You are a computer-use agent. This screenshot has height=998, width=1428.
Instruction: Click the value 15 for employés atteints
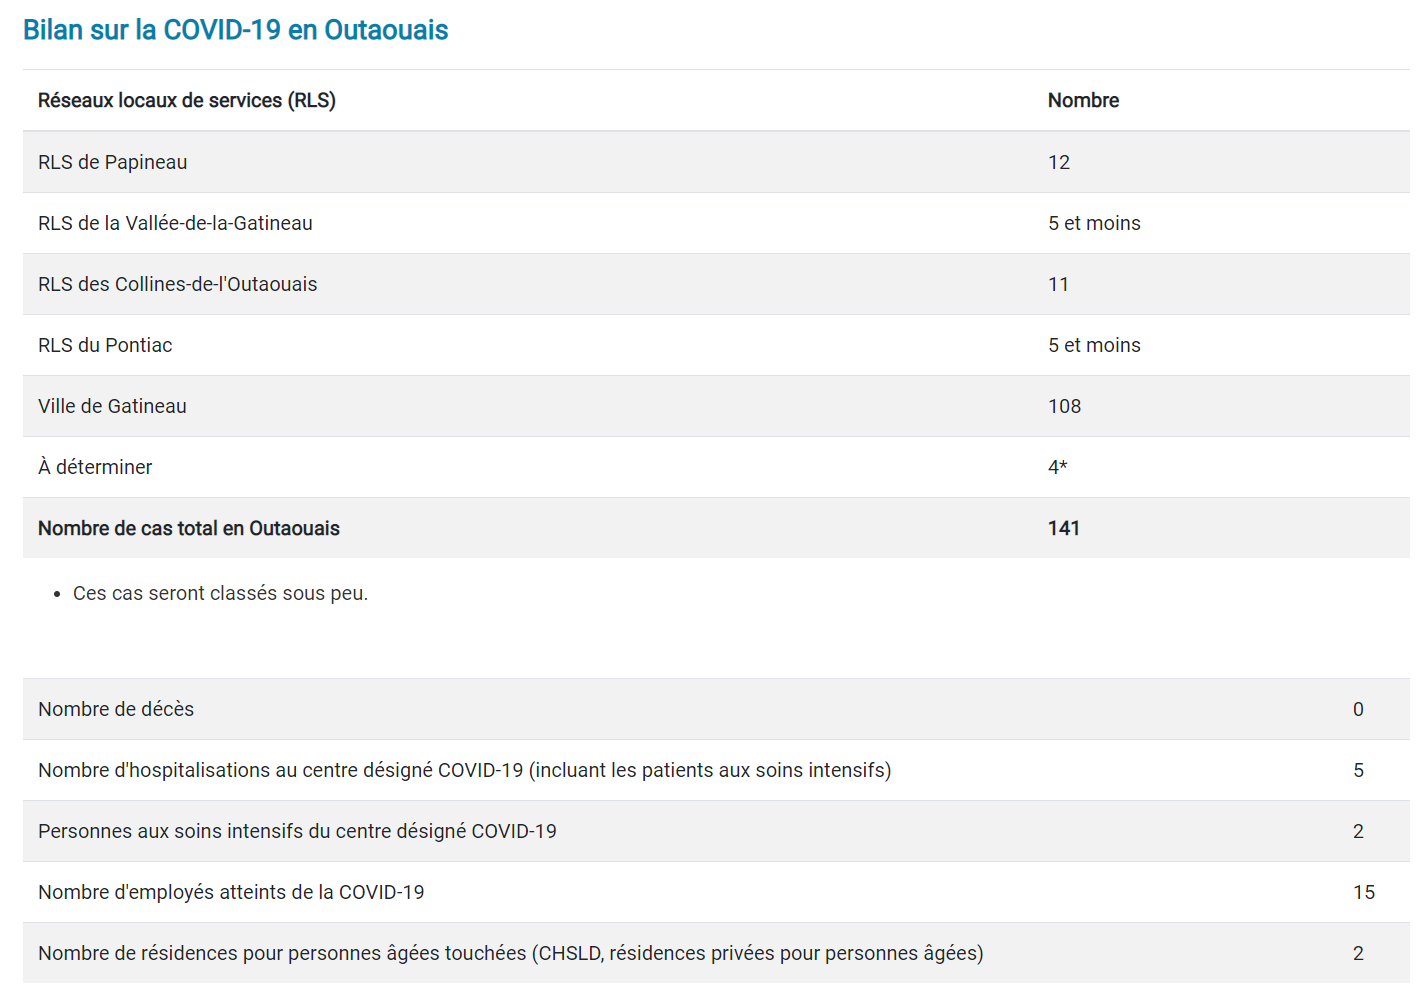pos(1364,892)
